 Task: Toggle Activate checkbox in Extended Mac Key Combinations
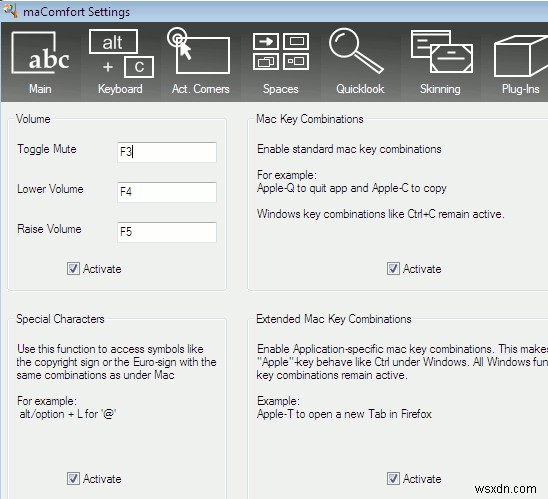393,478
